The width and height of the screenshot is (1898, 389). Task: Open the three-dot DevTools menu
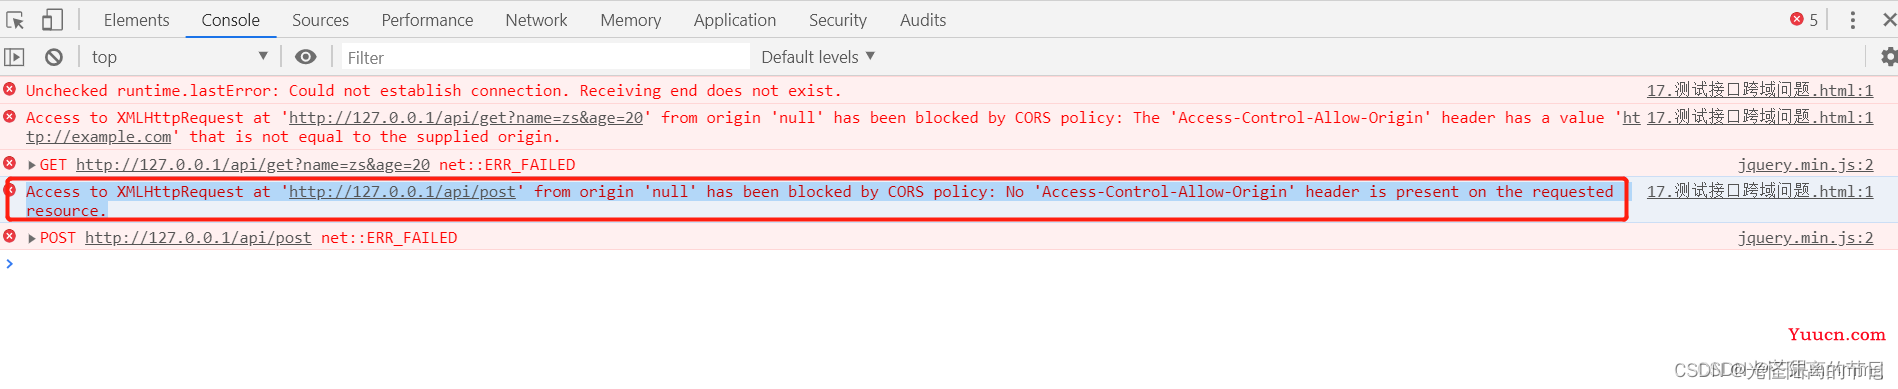pos(1852,20)
